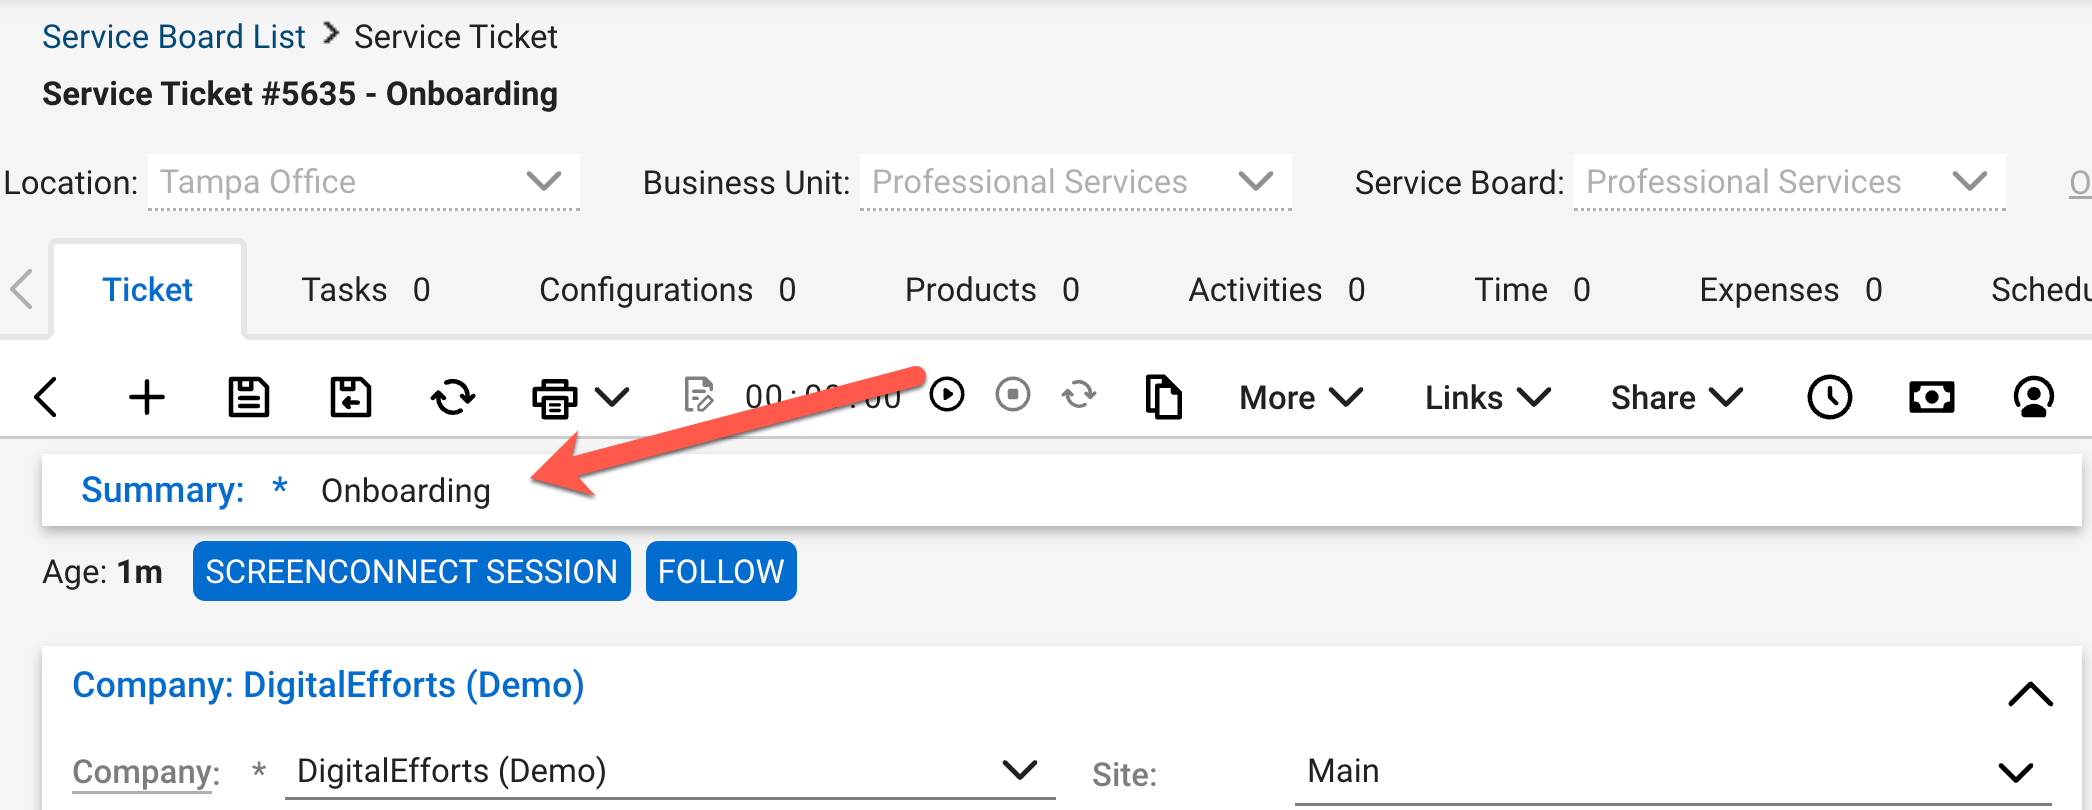Open the Activities tab
The image size is (2092, 810).
[x=1277, y=290]
